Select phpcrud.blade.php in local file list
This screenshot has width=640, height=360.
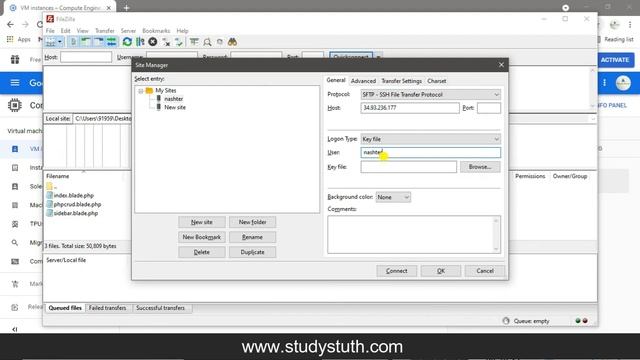click(77, 204)
